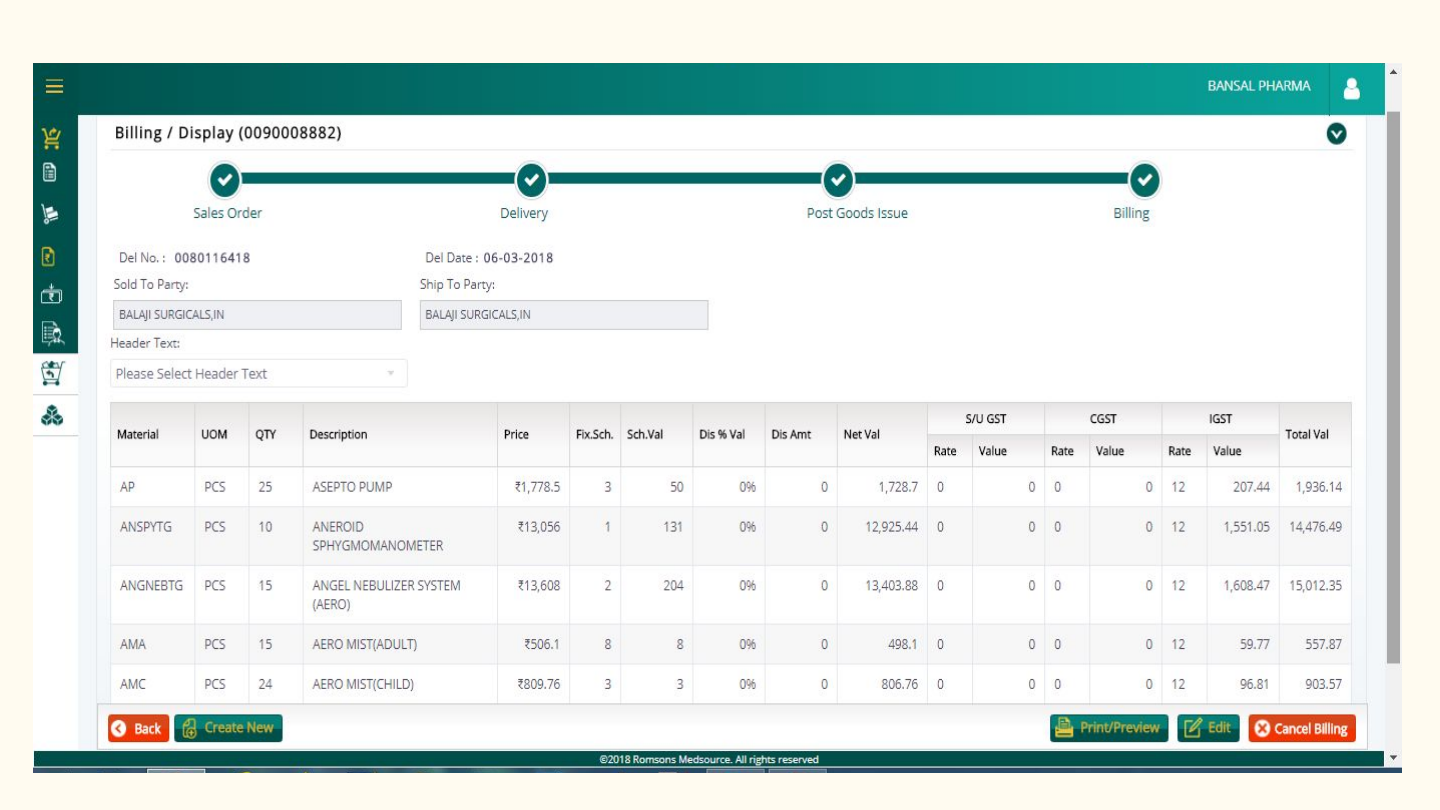Click the price ₹13,056
Image resolution: width=1440 pixels, height=810 pixels.
click(540, 527)
